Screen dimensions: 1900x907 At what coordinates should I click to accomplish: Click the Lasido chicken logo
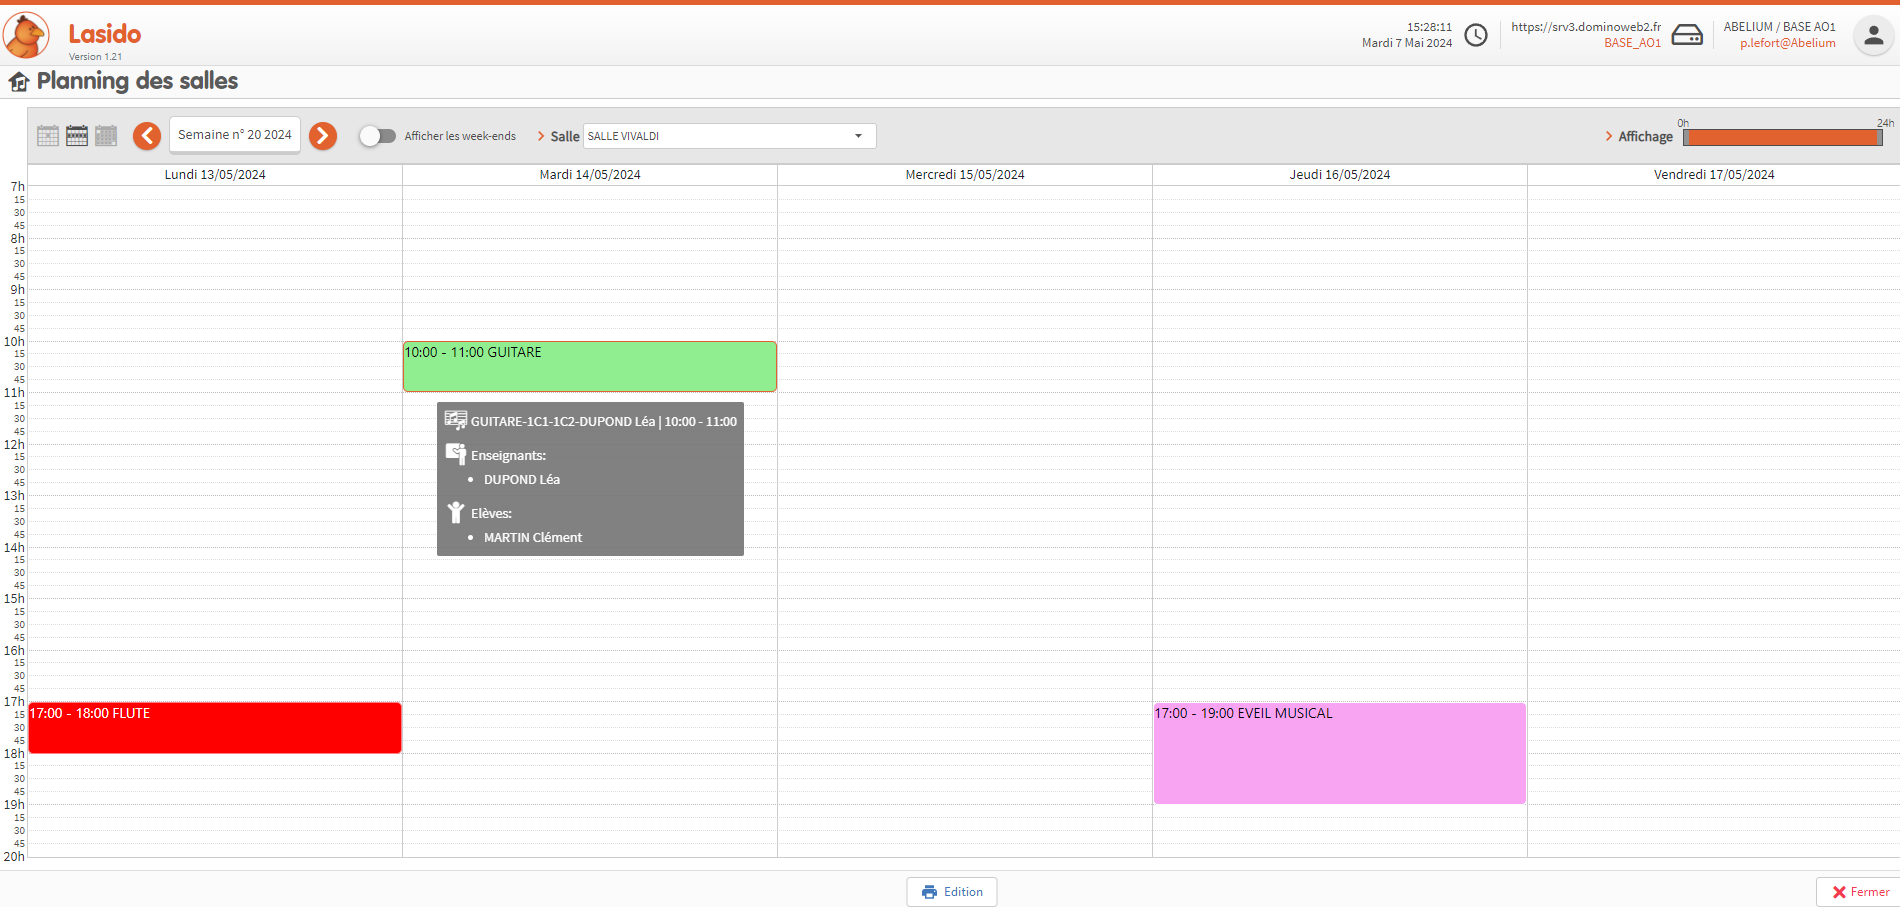(26, 35)
